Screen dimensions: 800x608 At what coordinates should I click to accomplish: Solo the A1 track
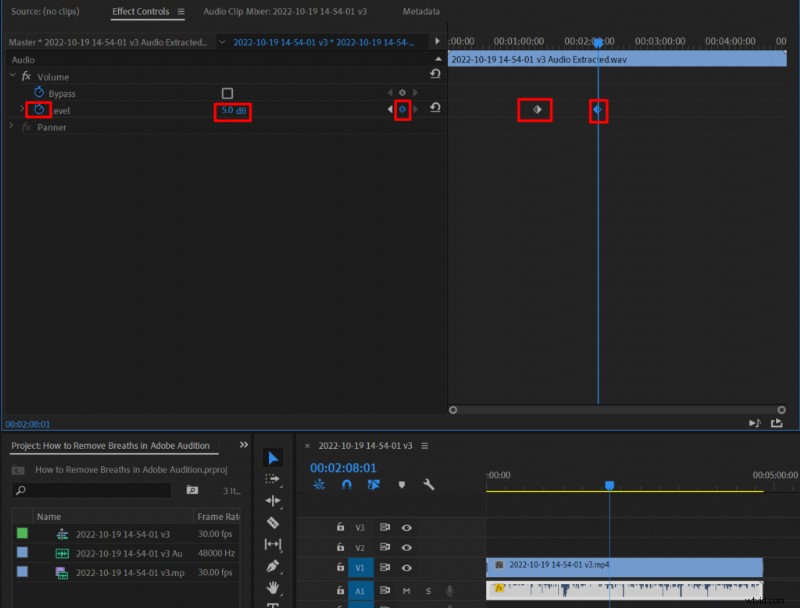pos(427,590)
